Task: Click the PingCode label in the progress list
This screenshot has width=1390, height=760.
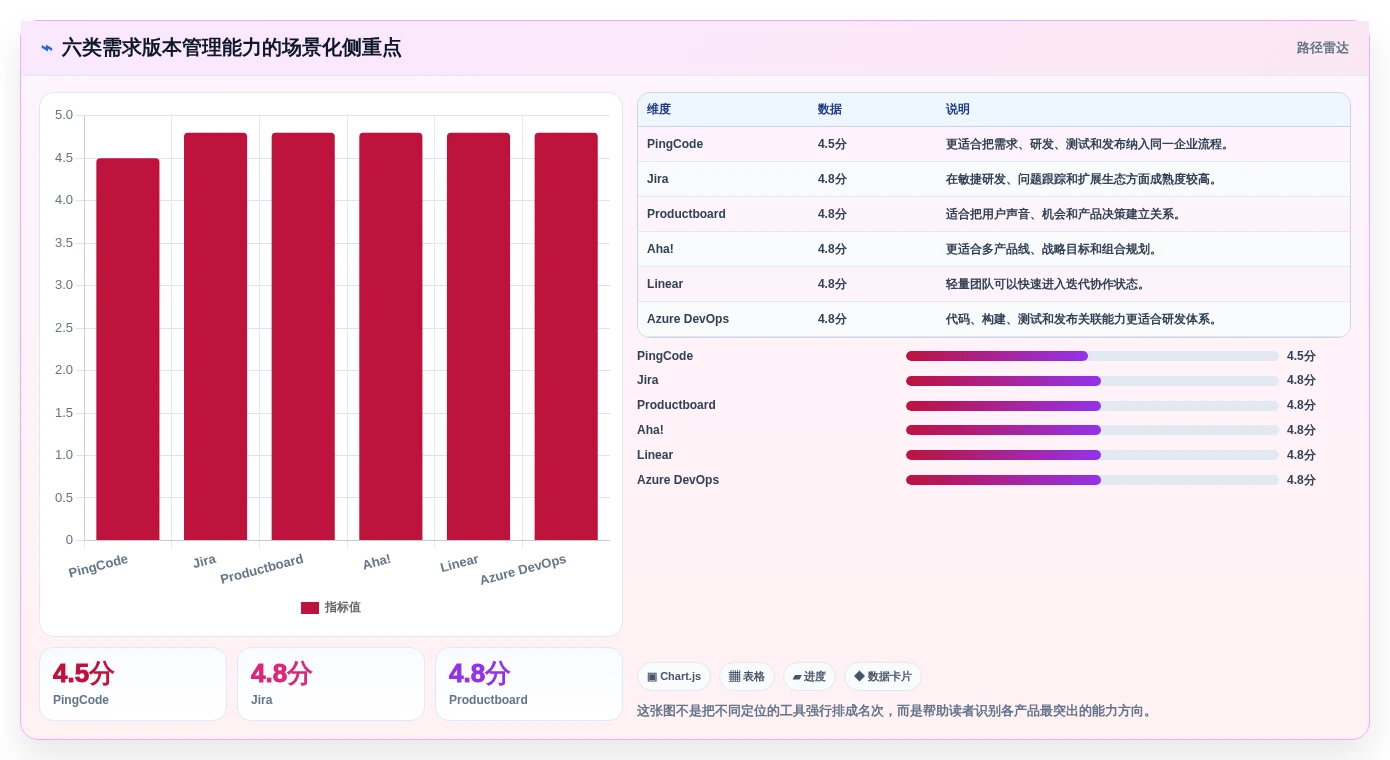Action: click(x=665, y=356)
